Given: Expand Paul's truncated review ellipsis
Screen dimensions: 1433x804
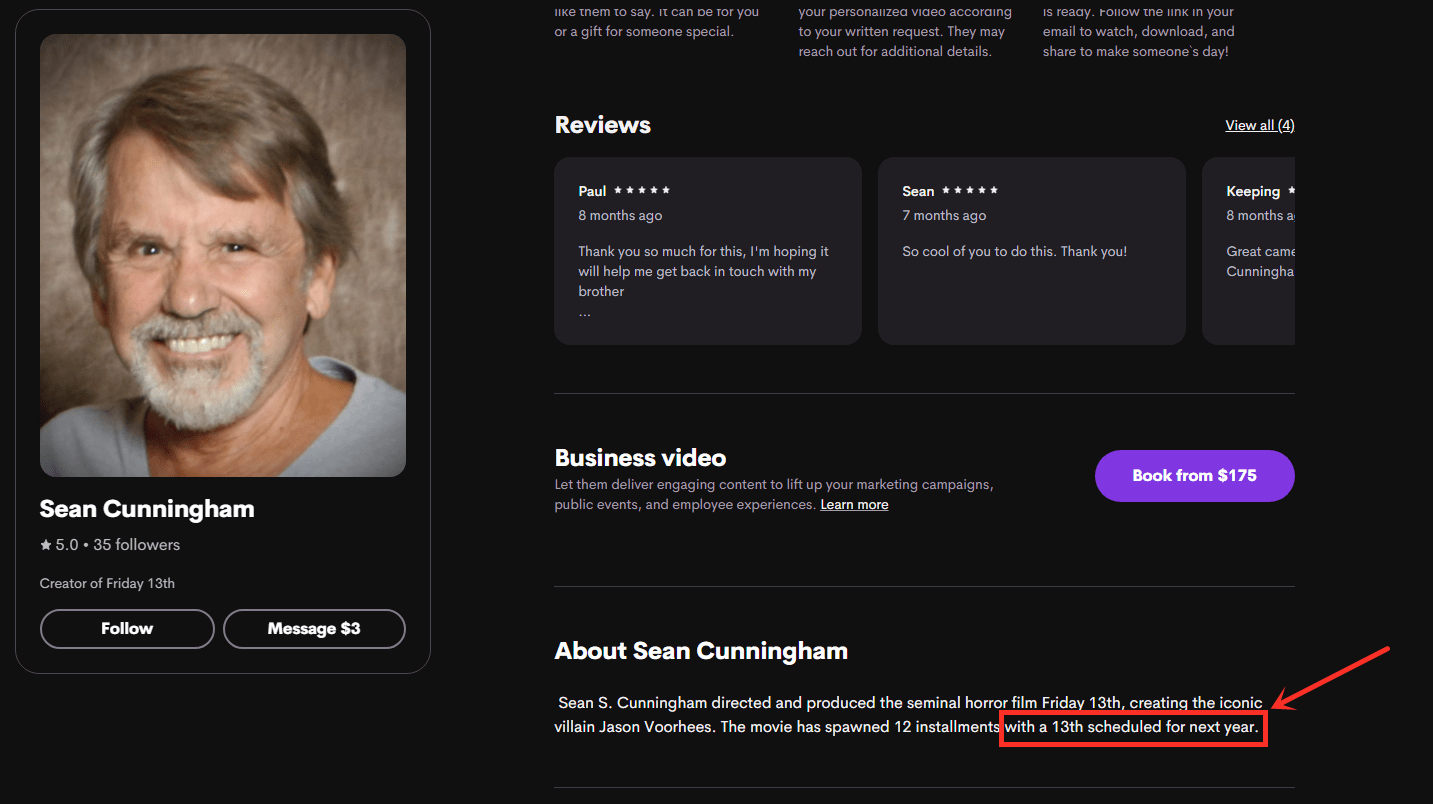Looking at the screenshot, I should coord(584,312).
